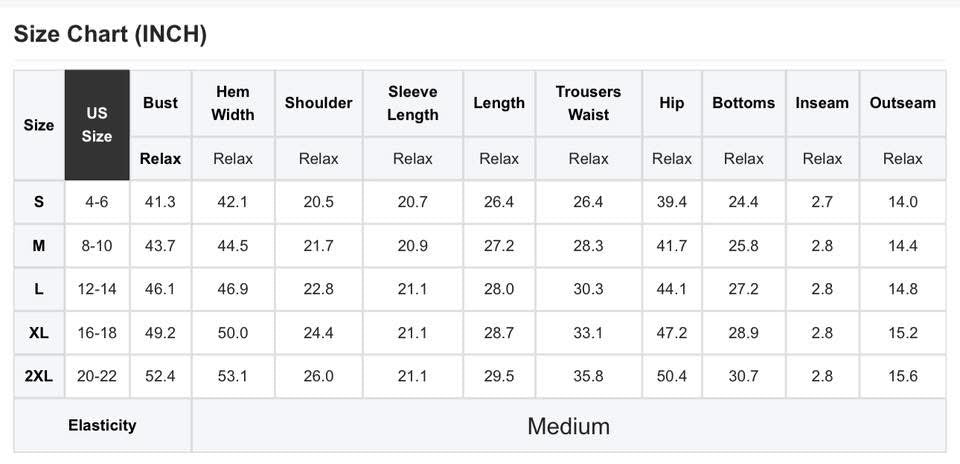Click the 8-10 US size cell
The width and height of the screenshot is (960, 464).
point(97,246)
